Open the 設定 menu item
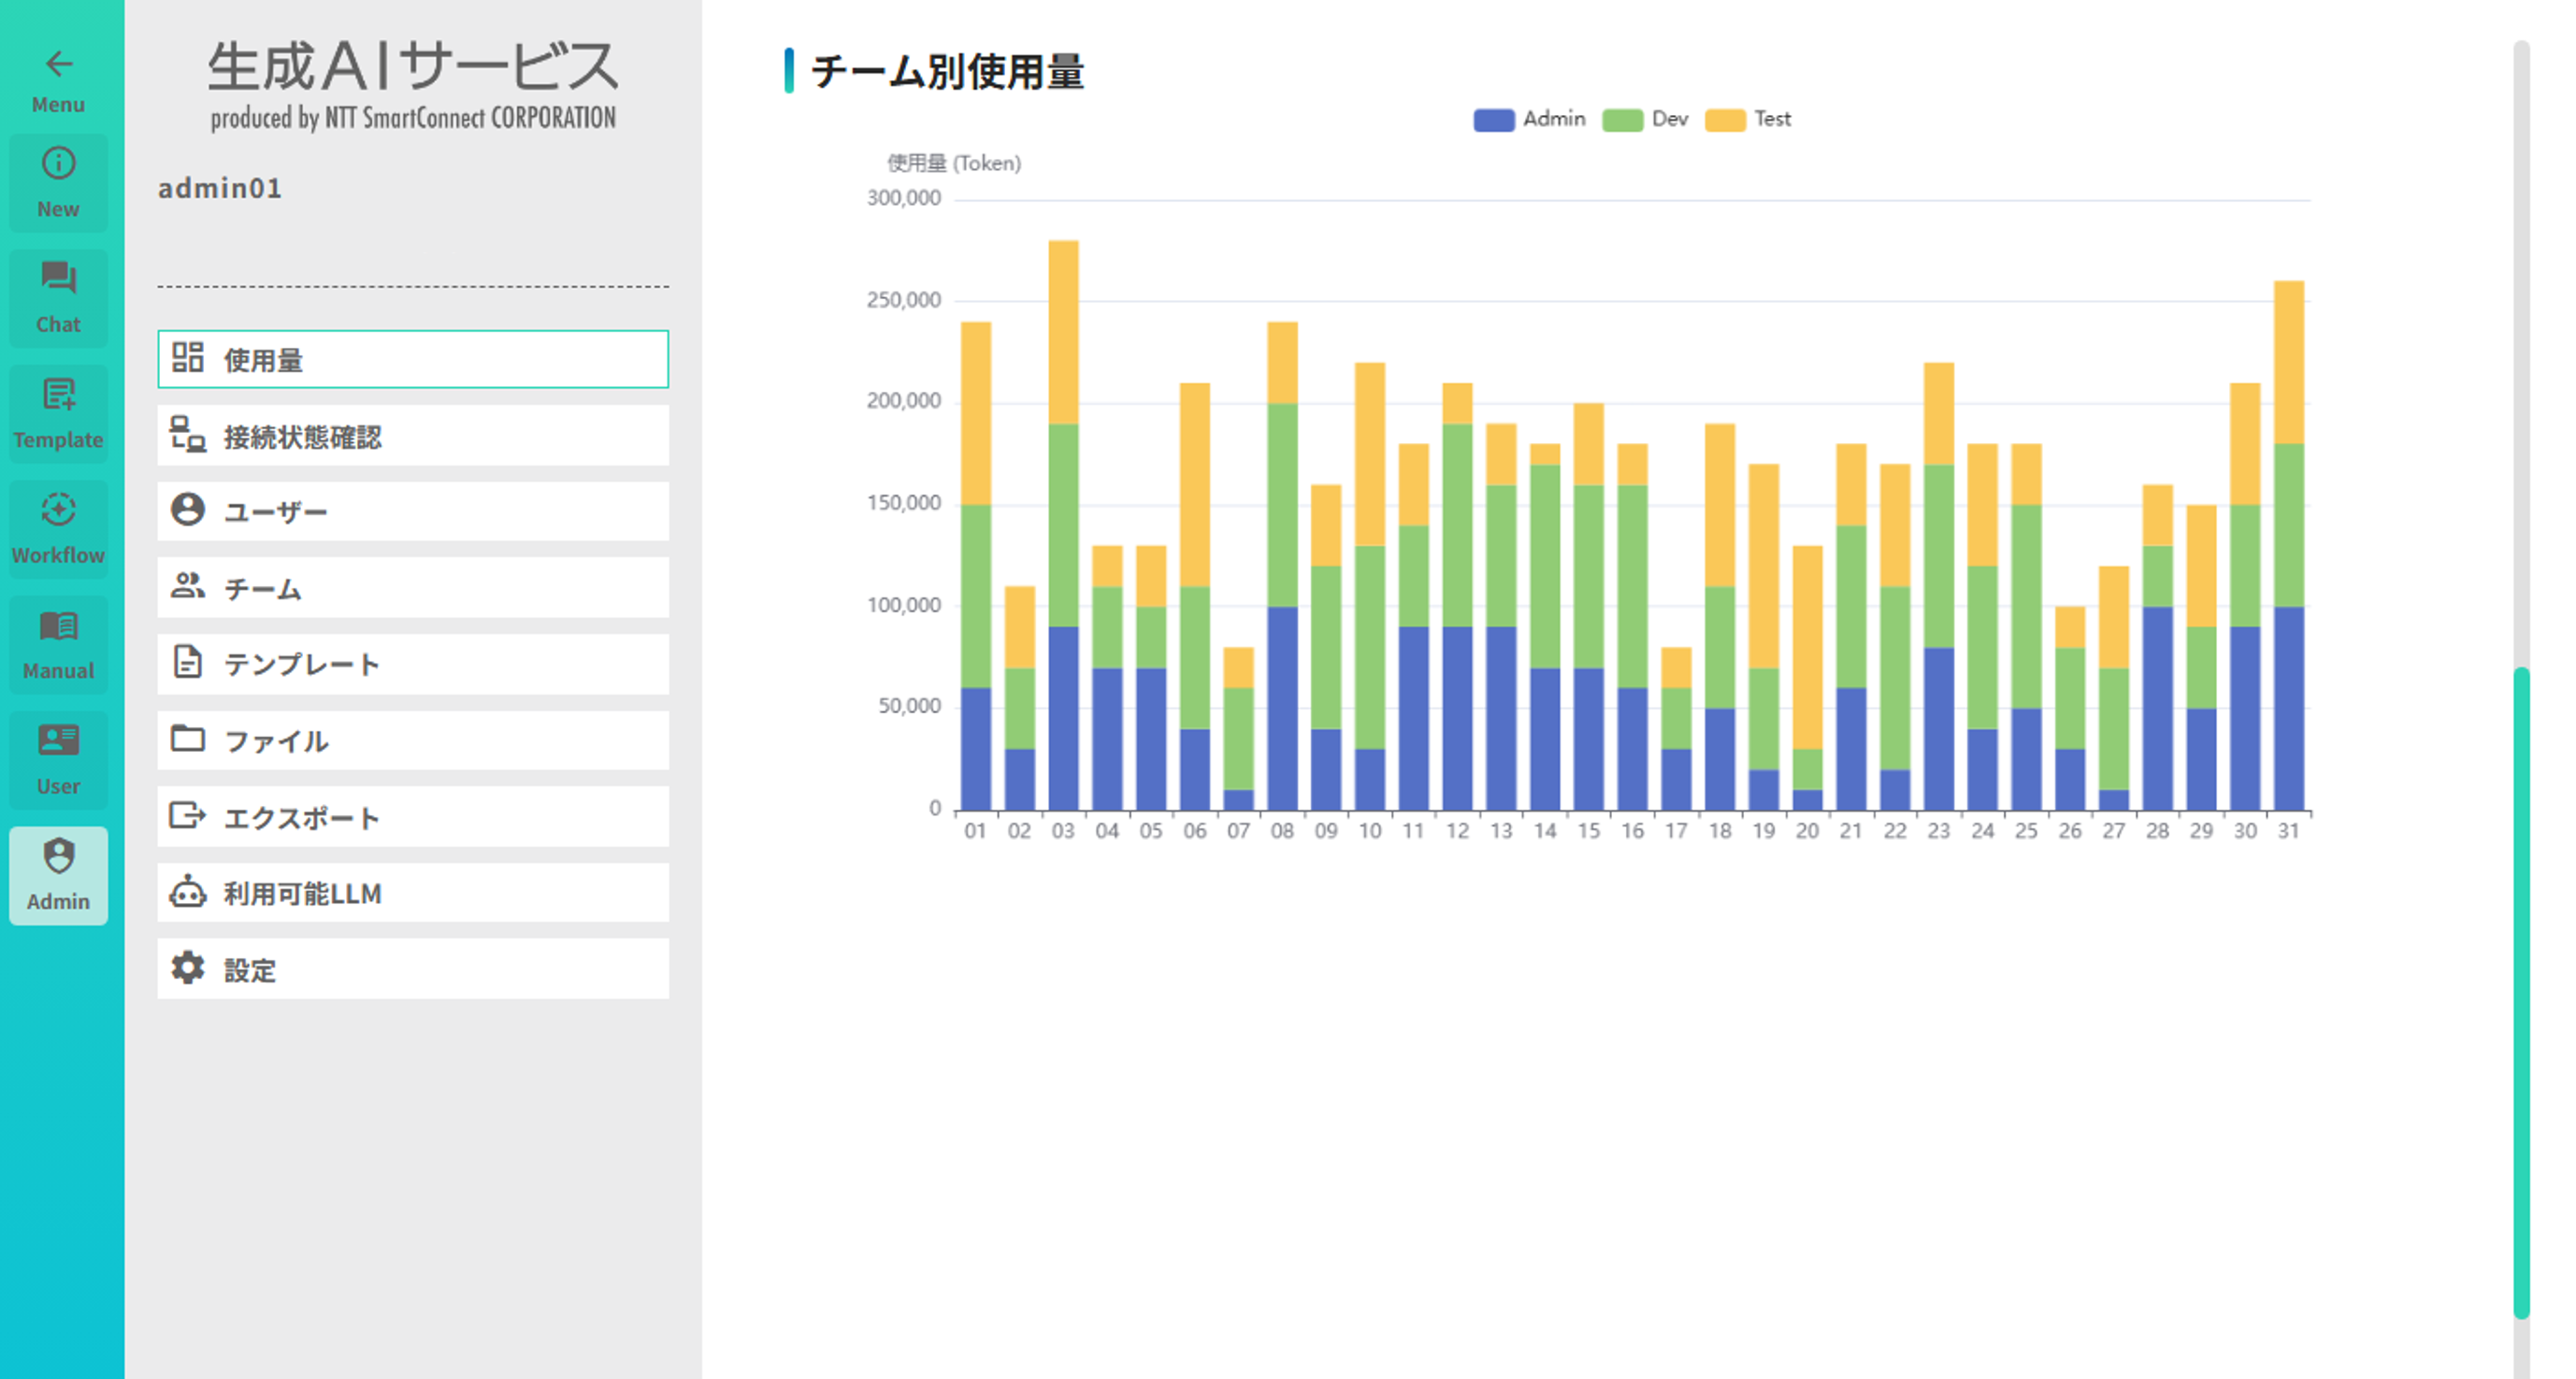The height and width of the screenshot is (1379, 2576). (x=413, y=969)
